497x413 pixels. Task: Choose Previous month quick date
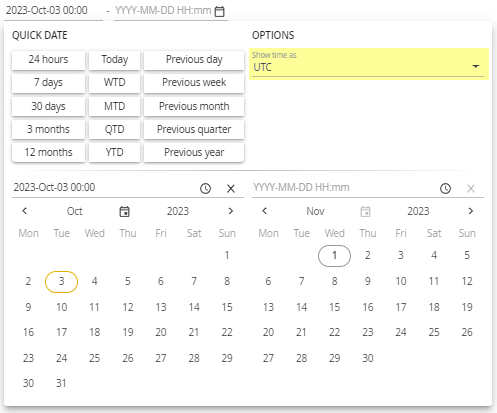tap(194, 106)
